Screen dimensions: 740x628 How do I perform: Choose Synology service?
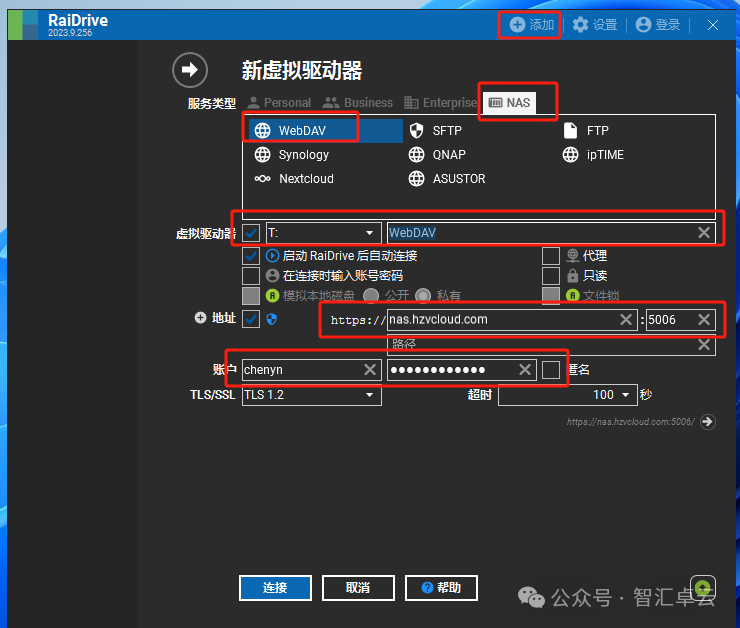tap(291, 155)
